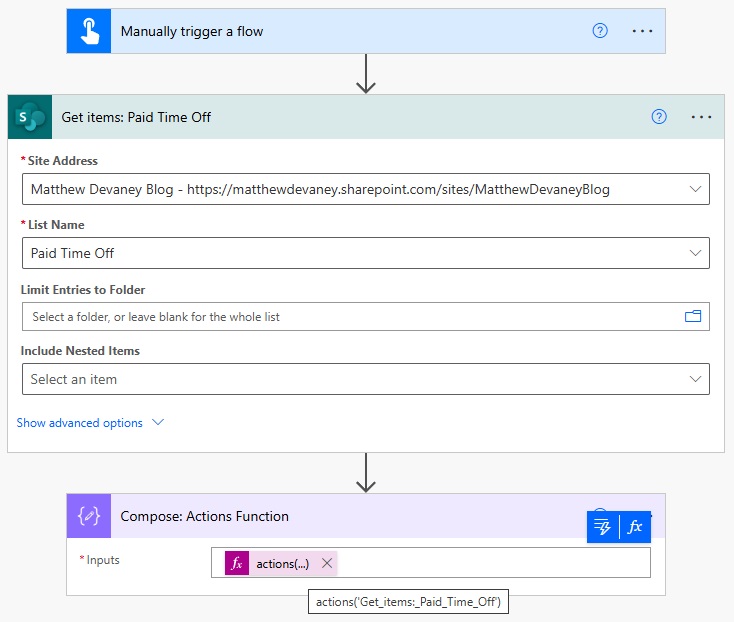Open the dynamic content picker button
The height and width of the screenshot is (622, 734).
coord(603,528)
